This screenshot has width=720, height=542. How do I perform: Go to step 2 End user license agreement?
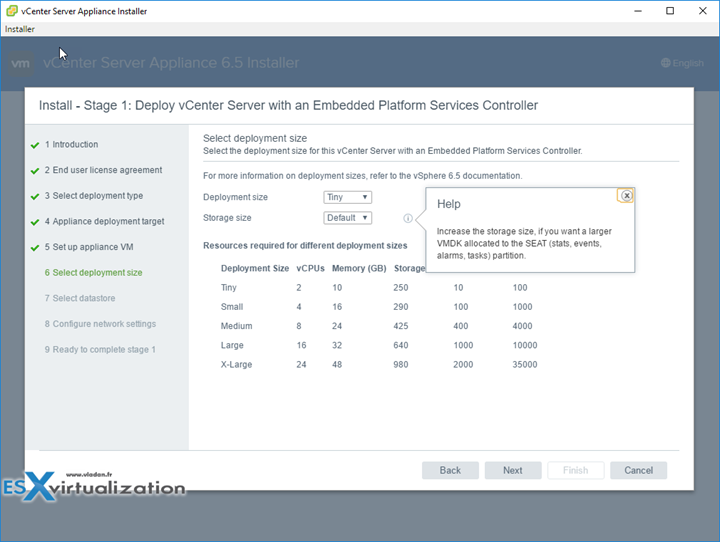tap(103, 170)
